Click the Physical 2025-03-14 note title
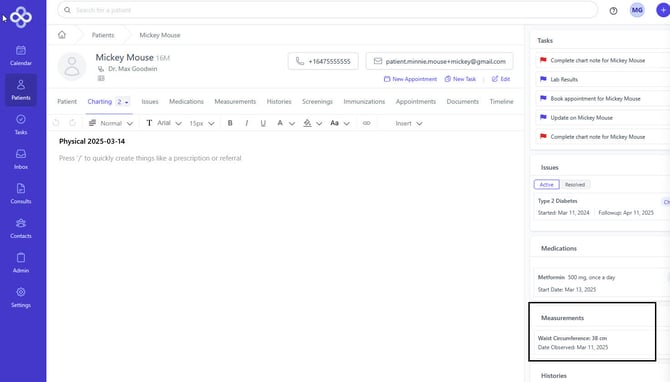The width and height of the screenshot is (670, 382). point(92,141)
